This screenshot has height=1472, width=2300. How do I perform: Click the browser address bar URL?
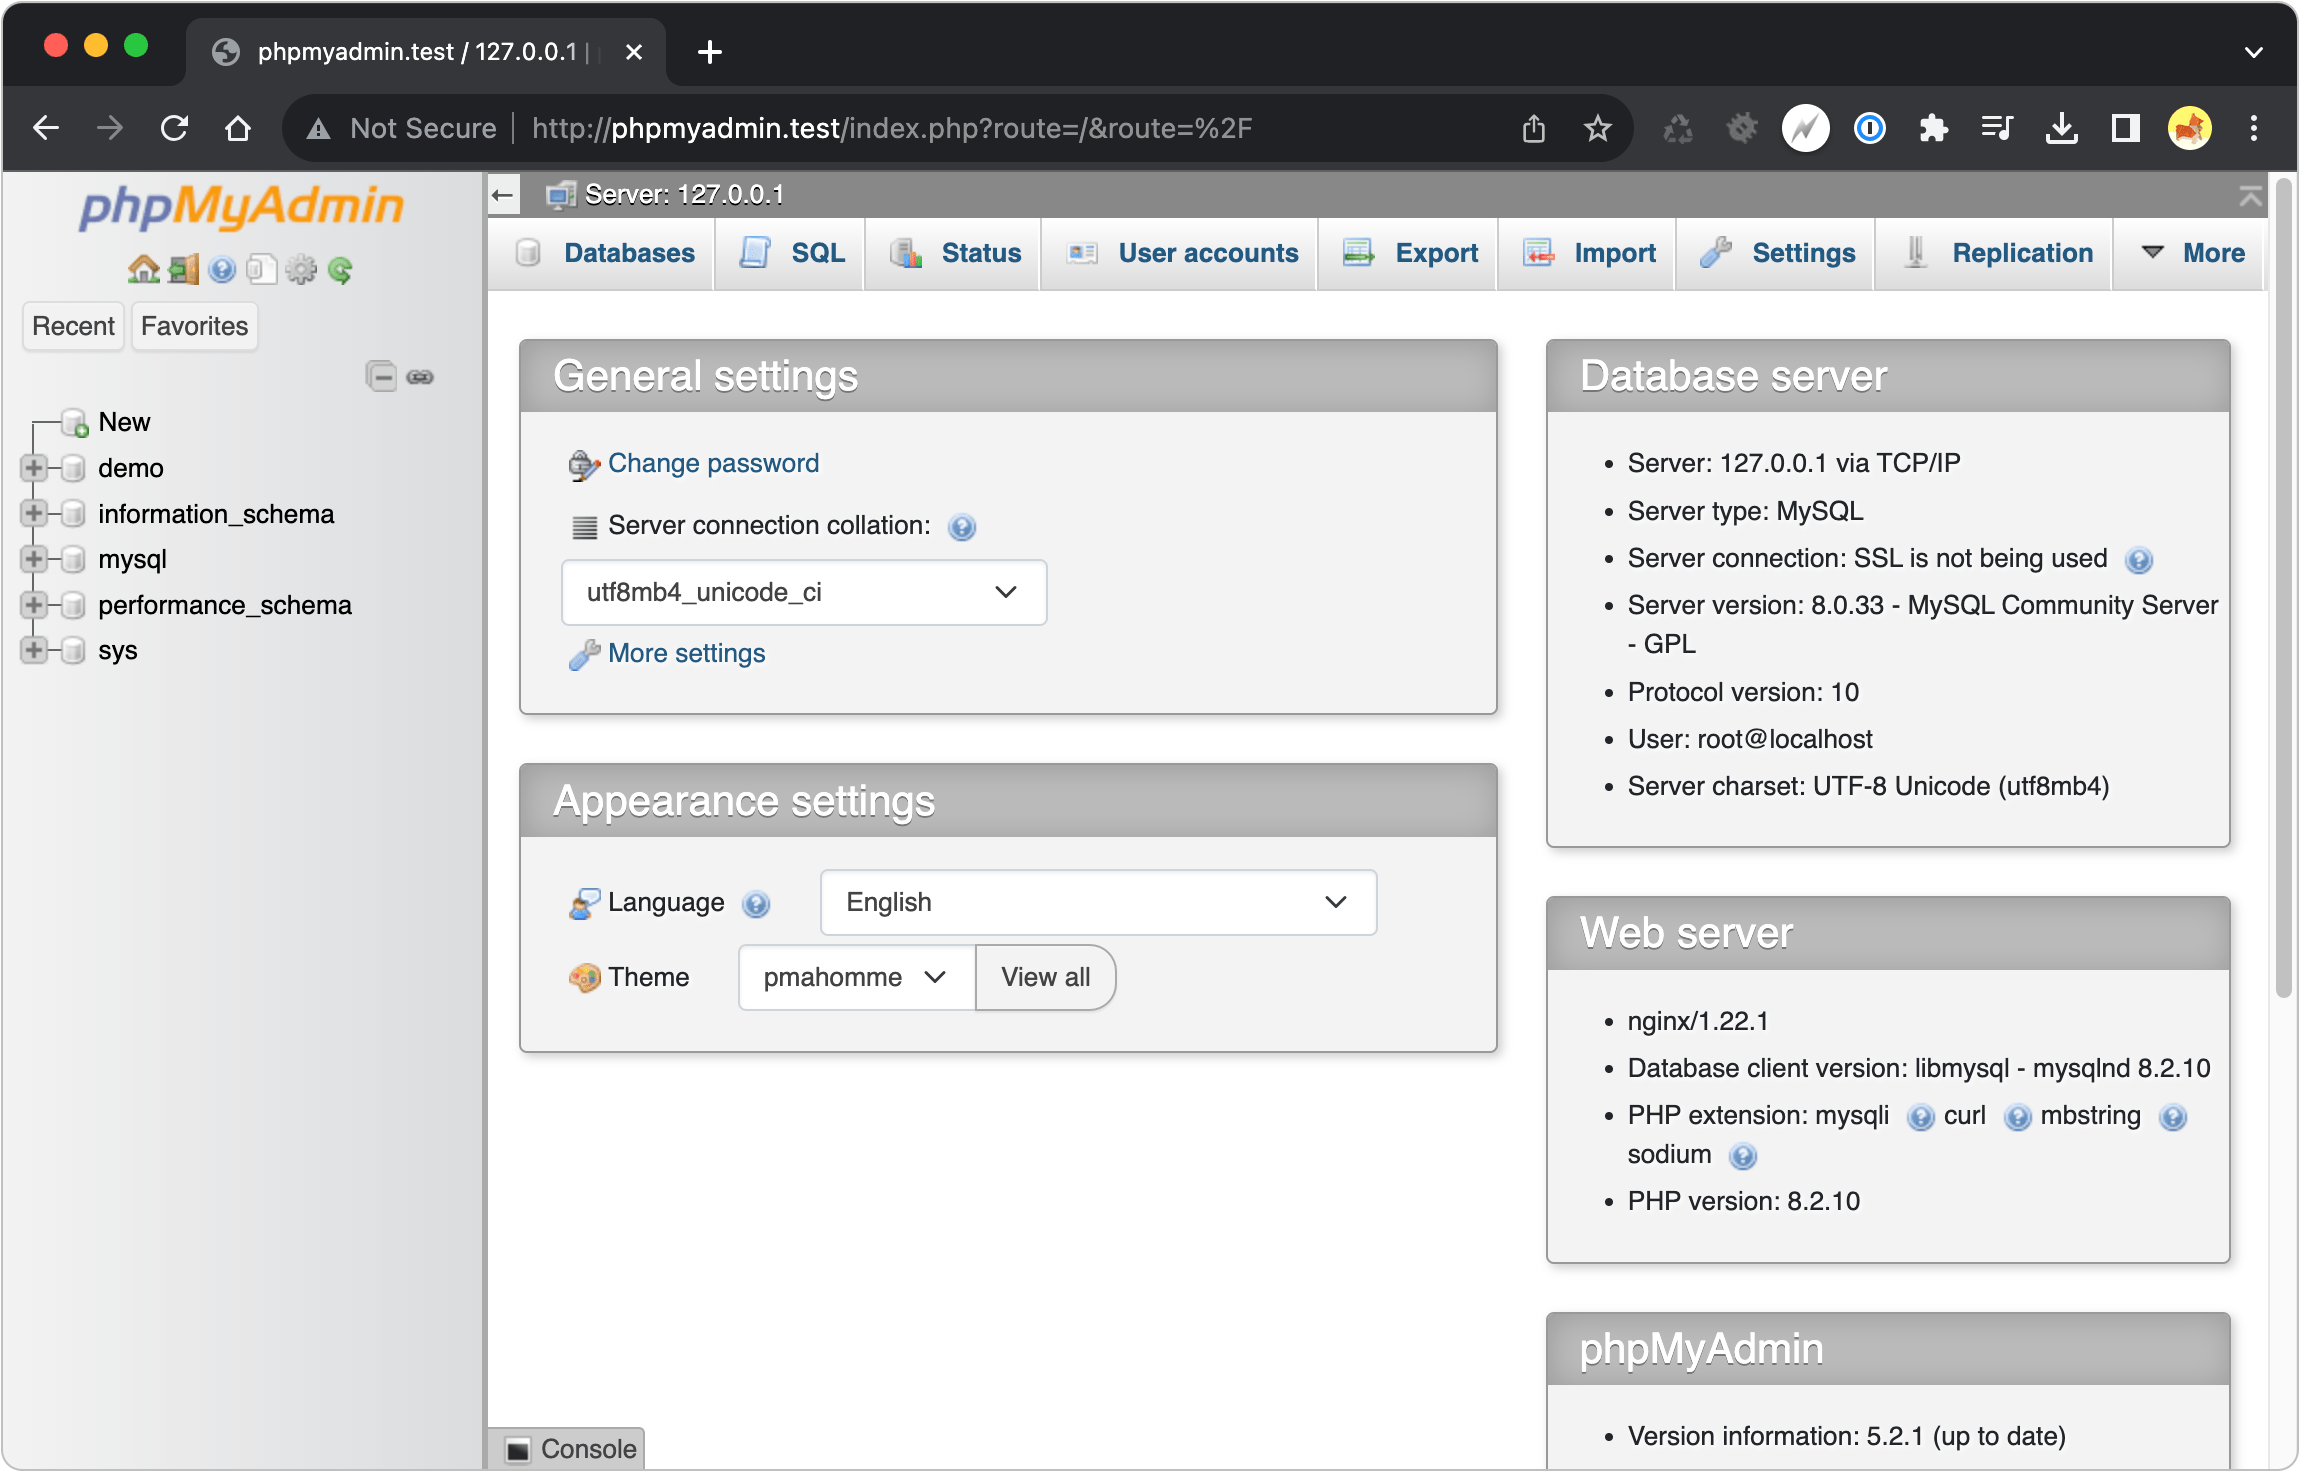[x=890, y=129]
